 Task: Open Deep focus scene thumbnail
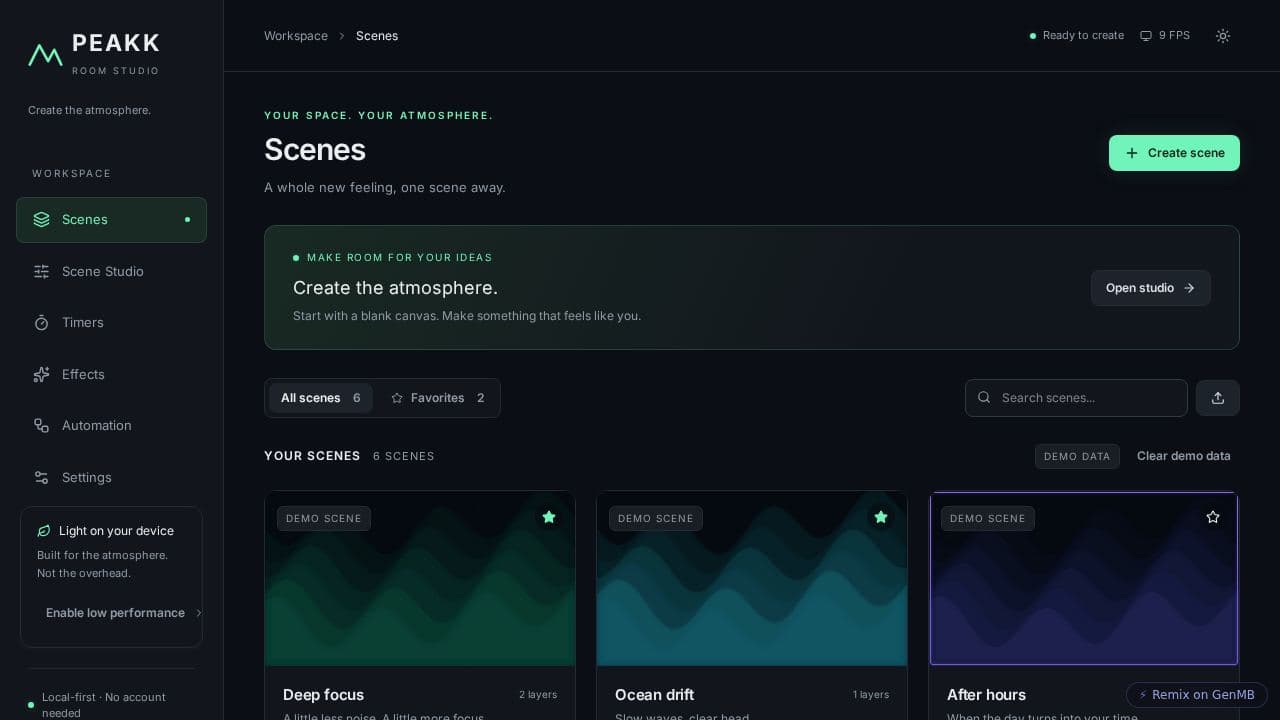coord(420,578)
